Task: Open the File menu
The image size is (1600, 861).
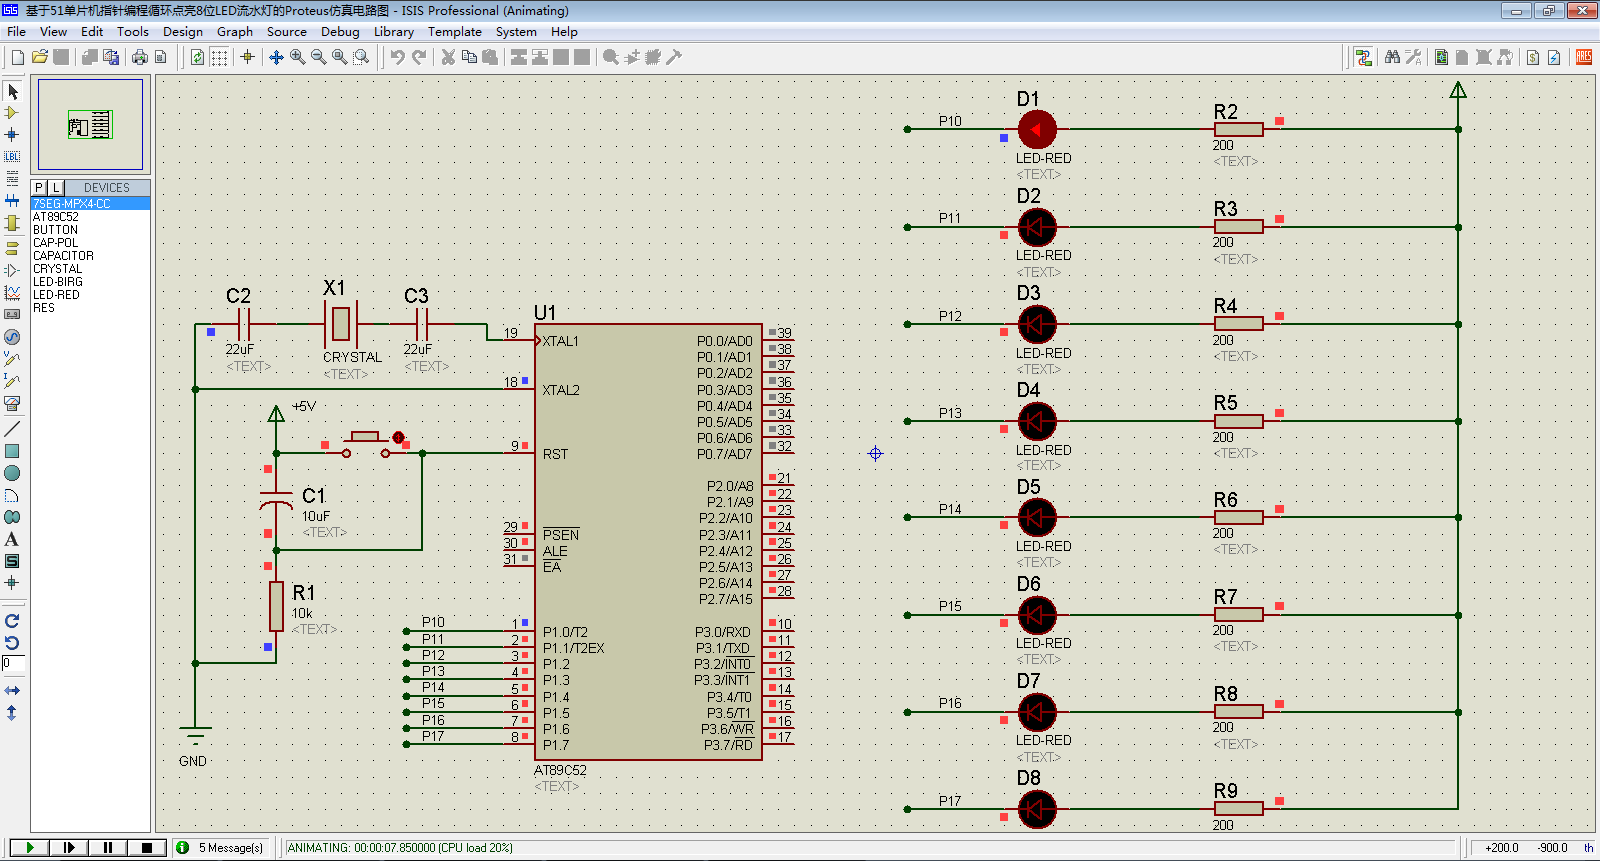Action: click(17, 31)
